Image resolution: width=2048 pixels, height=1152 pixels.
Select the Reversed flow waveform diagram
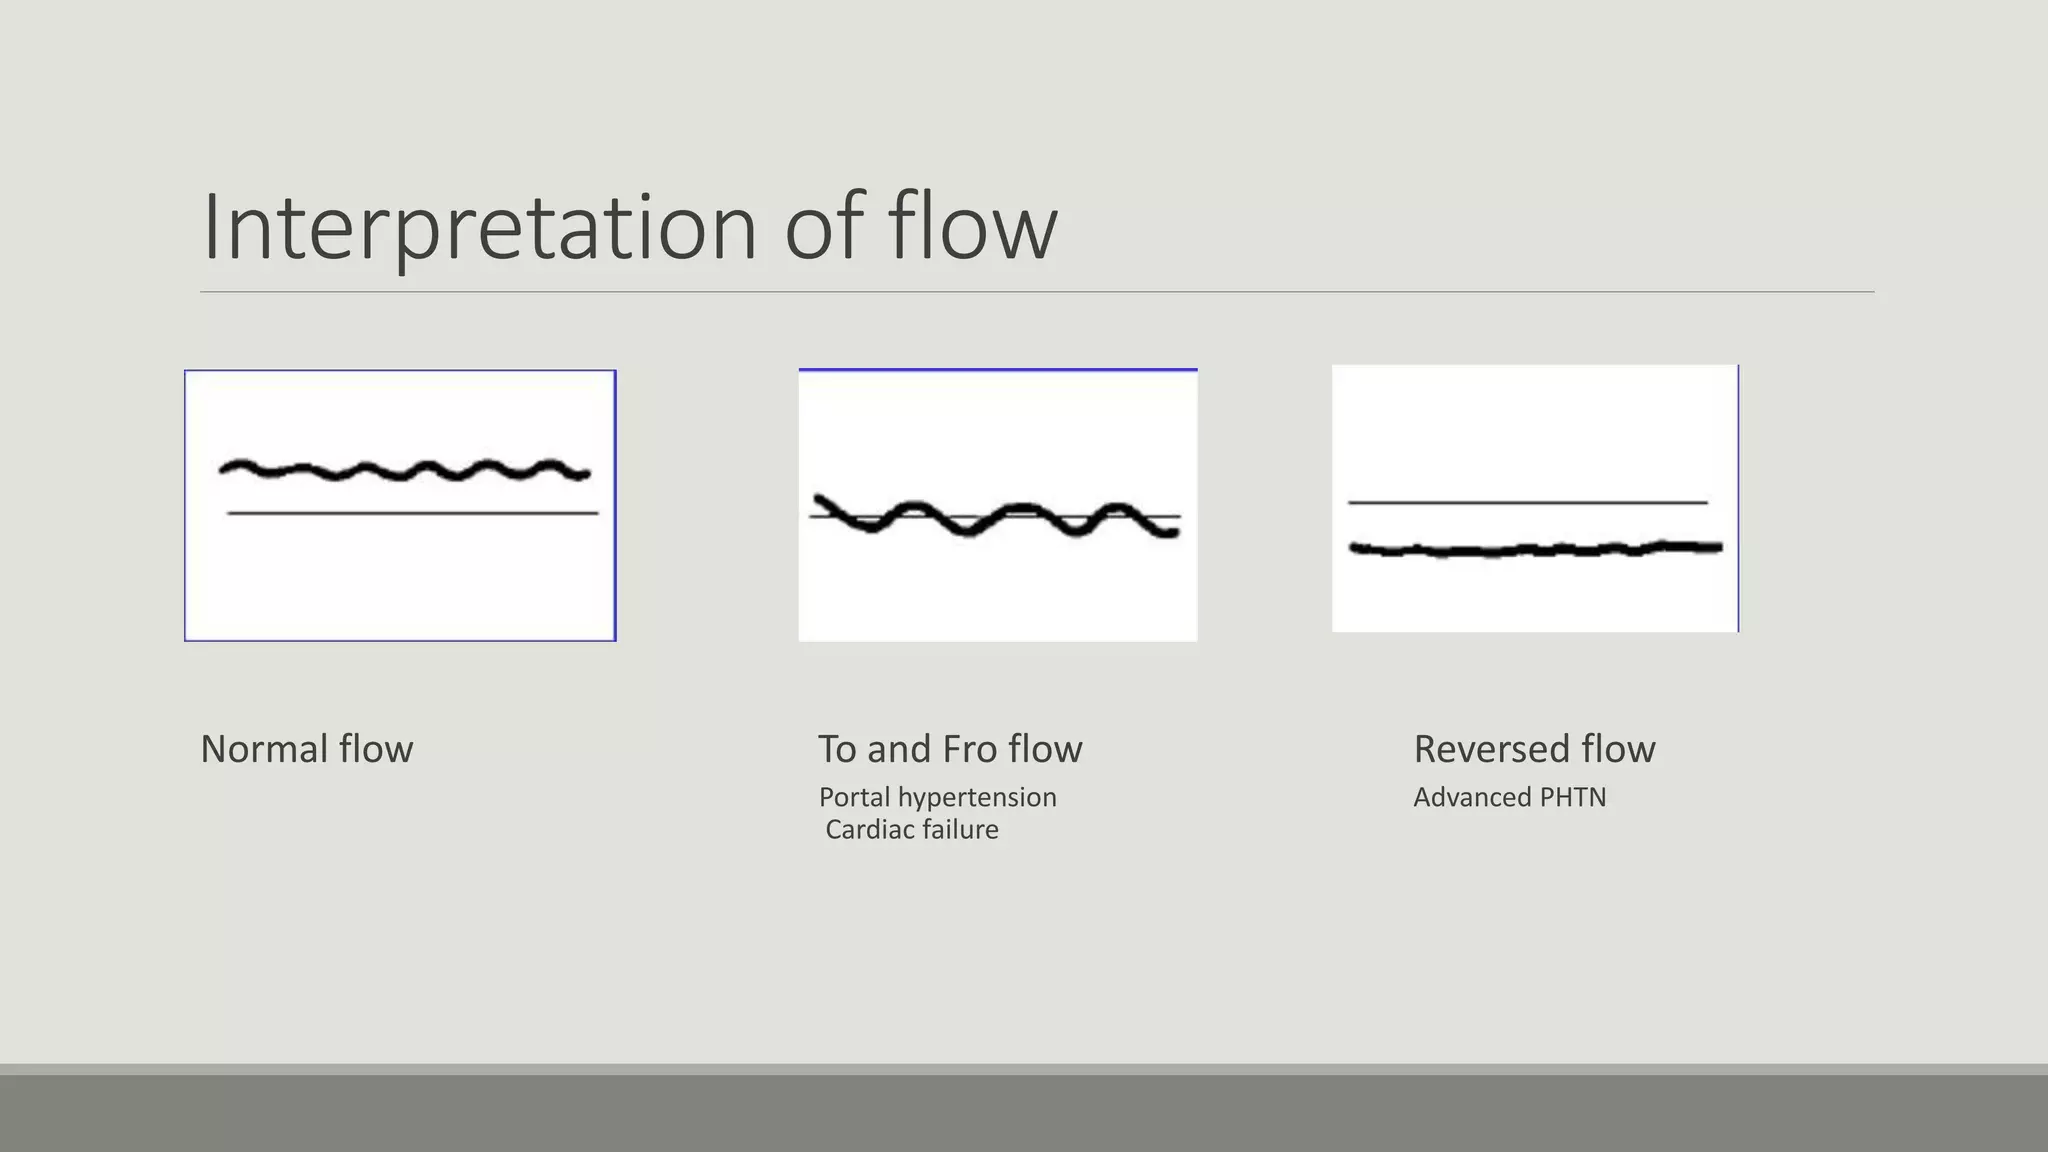1535,498
